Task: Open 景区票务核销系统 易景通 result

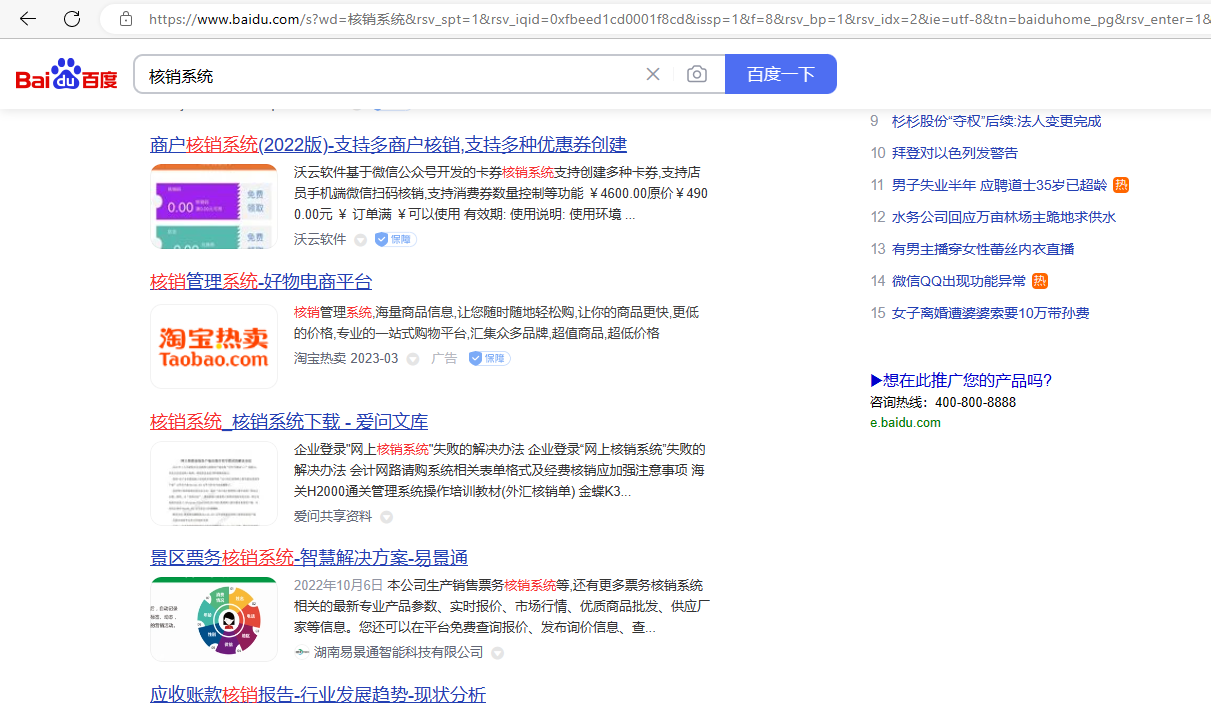Action: point(309,557)
